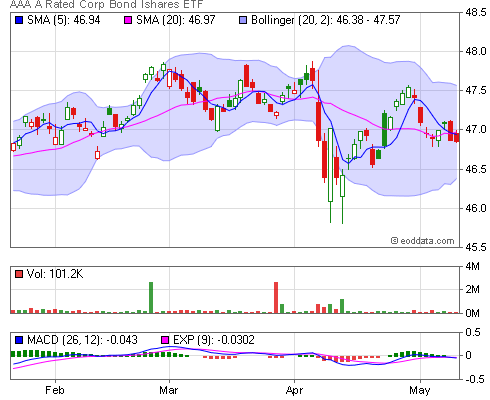Click the blue SMA (5) legend swatch

[x=19, y=20]
